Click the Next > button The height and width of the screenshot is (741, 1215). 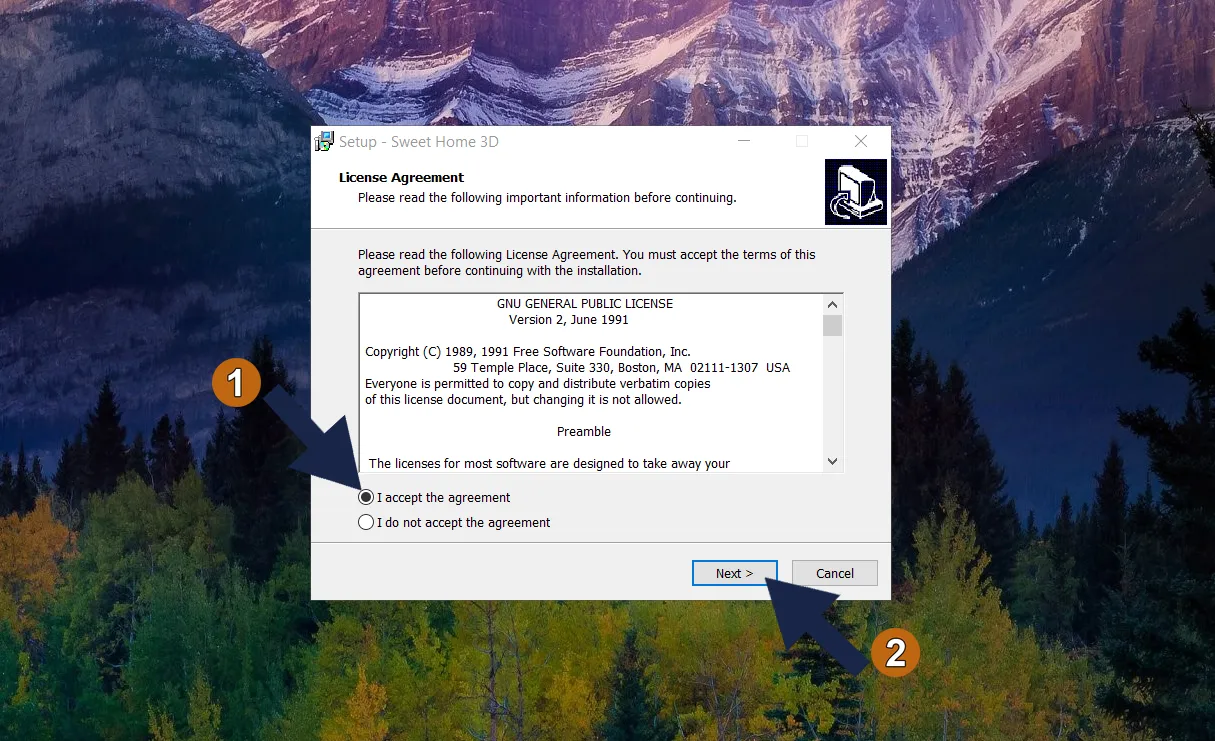[735, 573]
